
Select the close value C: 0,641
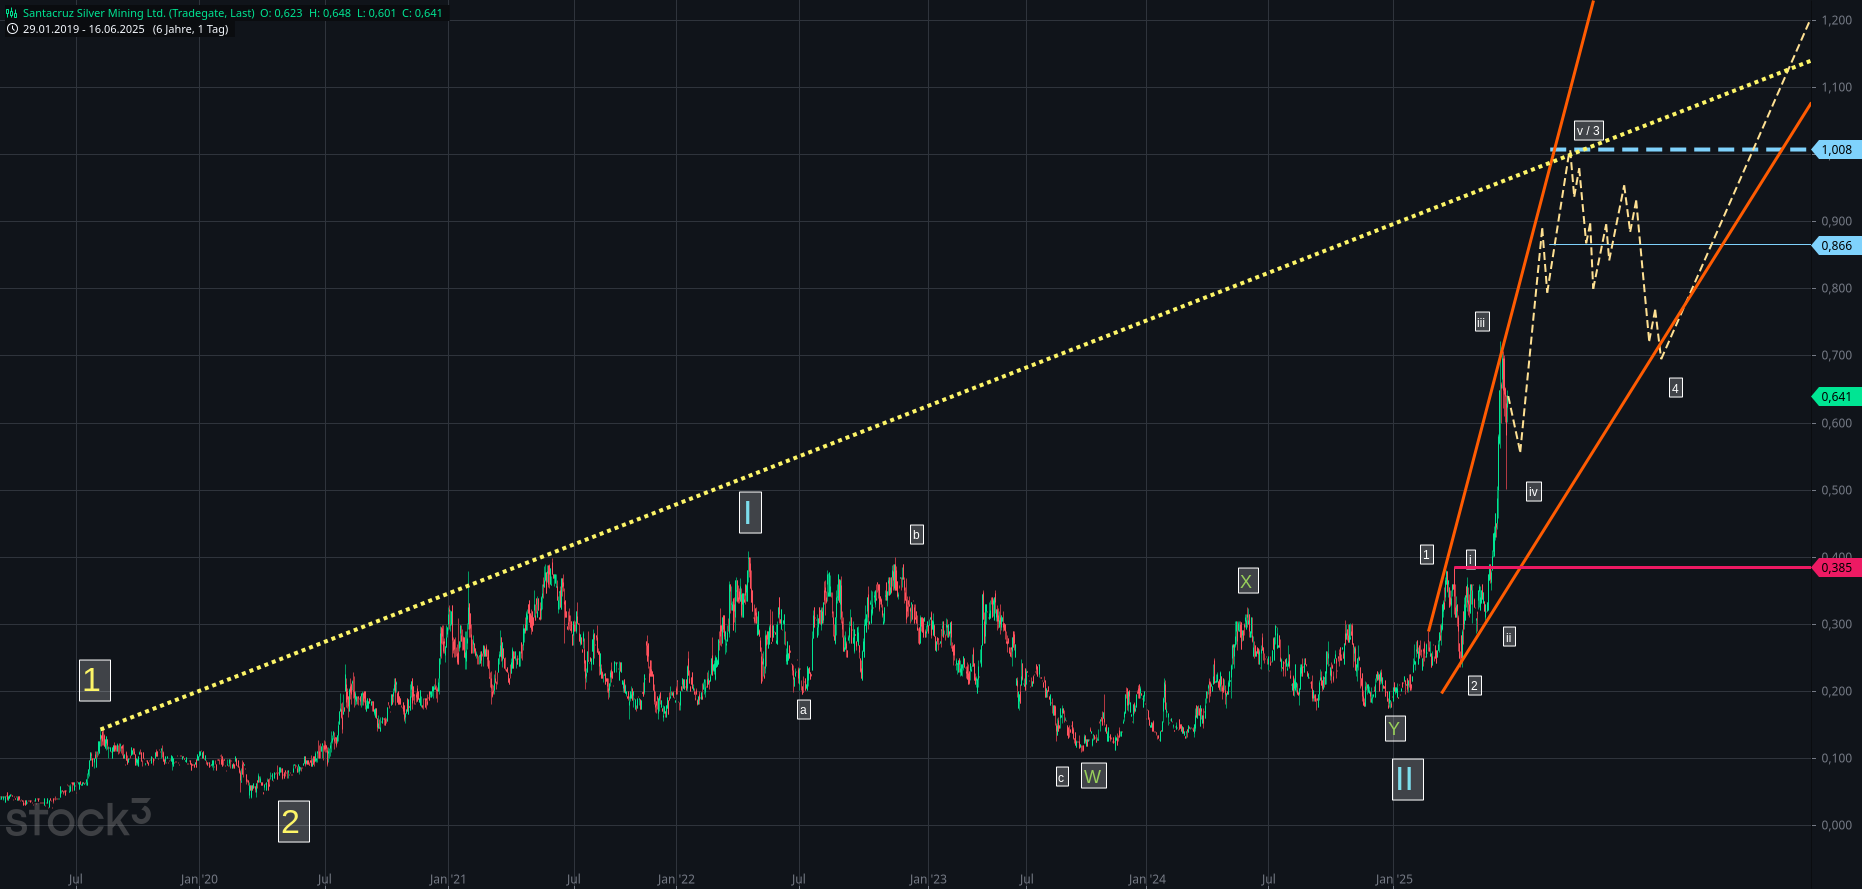point(422,13)
